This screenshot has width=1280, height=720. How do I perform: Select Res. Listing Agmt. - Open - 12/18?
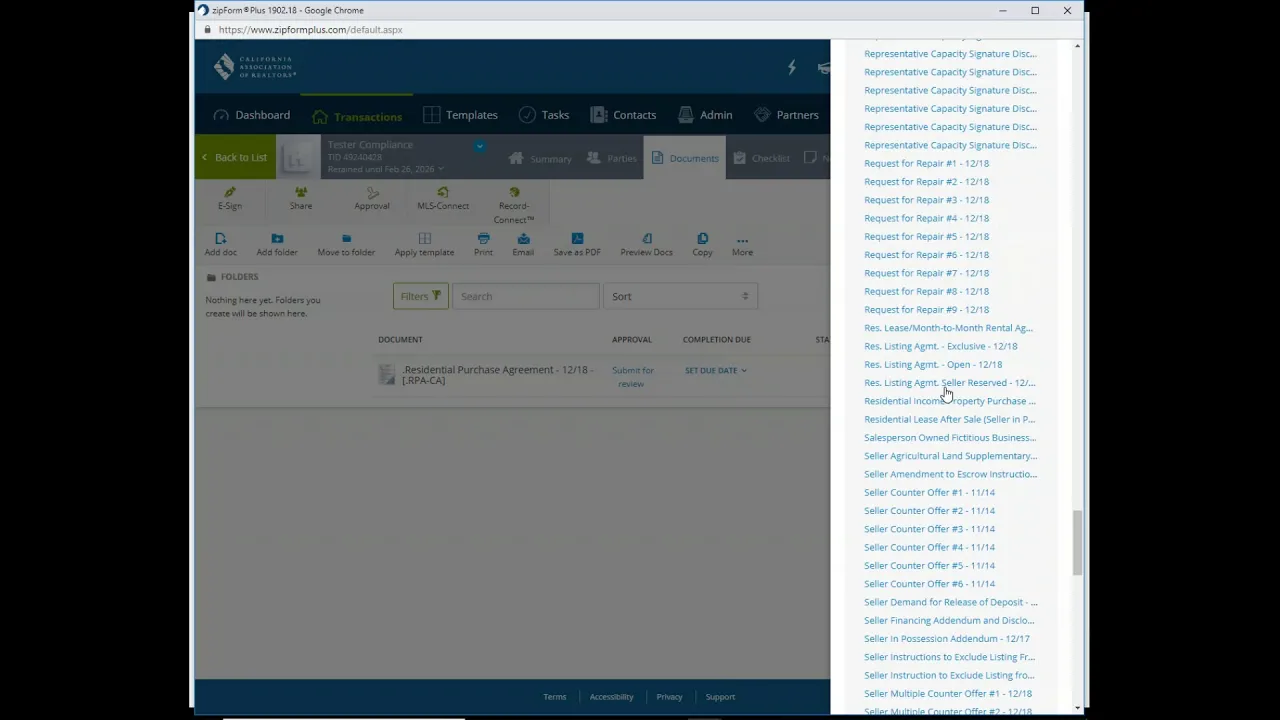(x=933, y=364)
